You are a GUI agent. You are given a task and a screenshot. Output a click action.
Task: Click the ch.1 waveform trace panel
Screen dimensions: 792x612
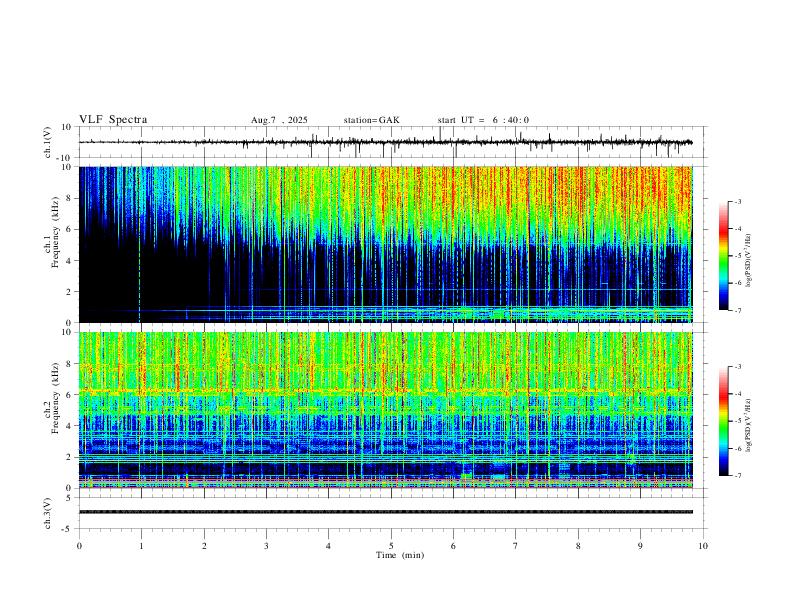click(x=392, y=142)
